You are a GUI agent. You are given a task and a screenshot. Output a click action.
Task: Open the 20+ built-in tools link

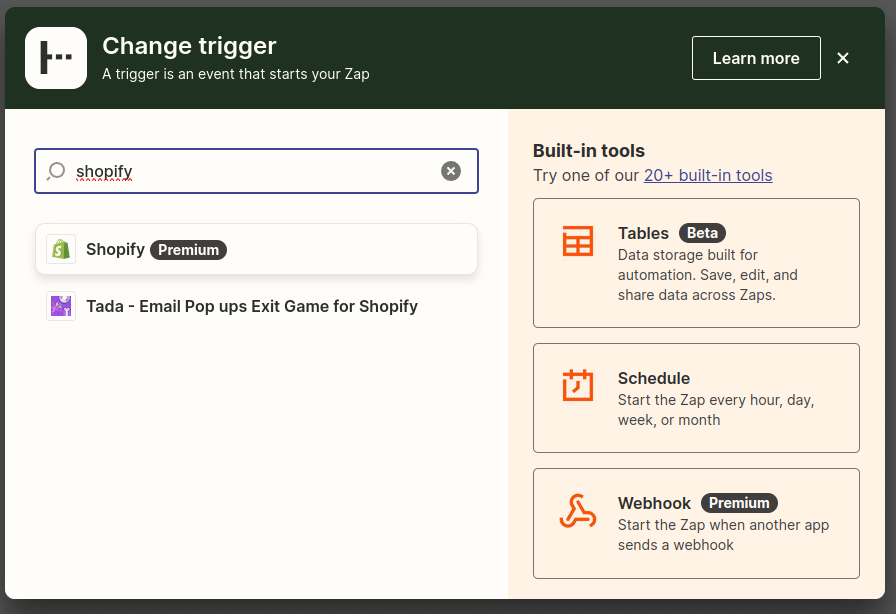click(x=708, y=176)
